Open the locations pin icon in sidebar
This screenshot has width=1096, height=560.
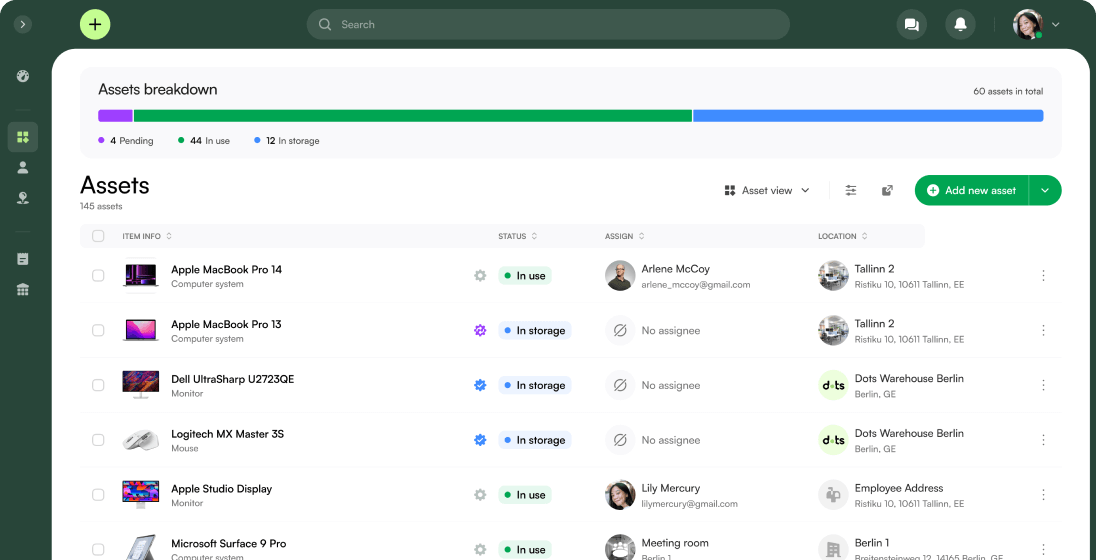click(x=23, y=198)
